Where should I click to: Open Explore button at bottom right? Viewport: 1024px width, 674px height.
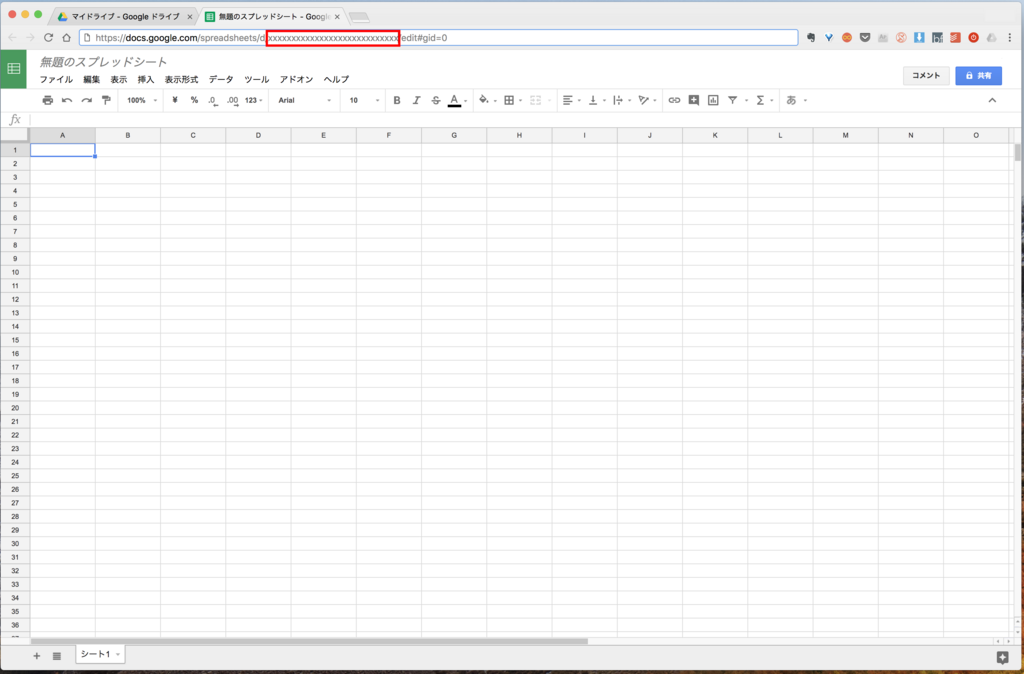point(1002,658)
